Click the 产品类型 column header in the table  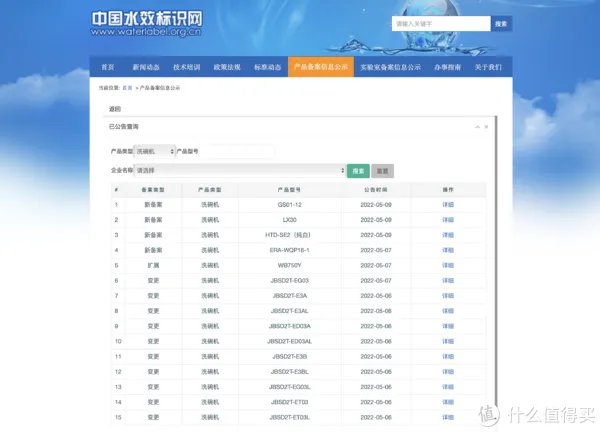(x=210, y=190)
